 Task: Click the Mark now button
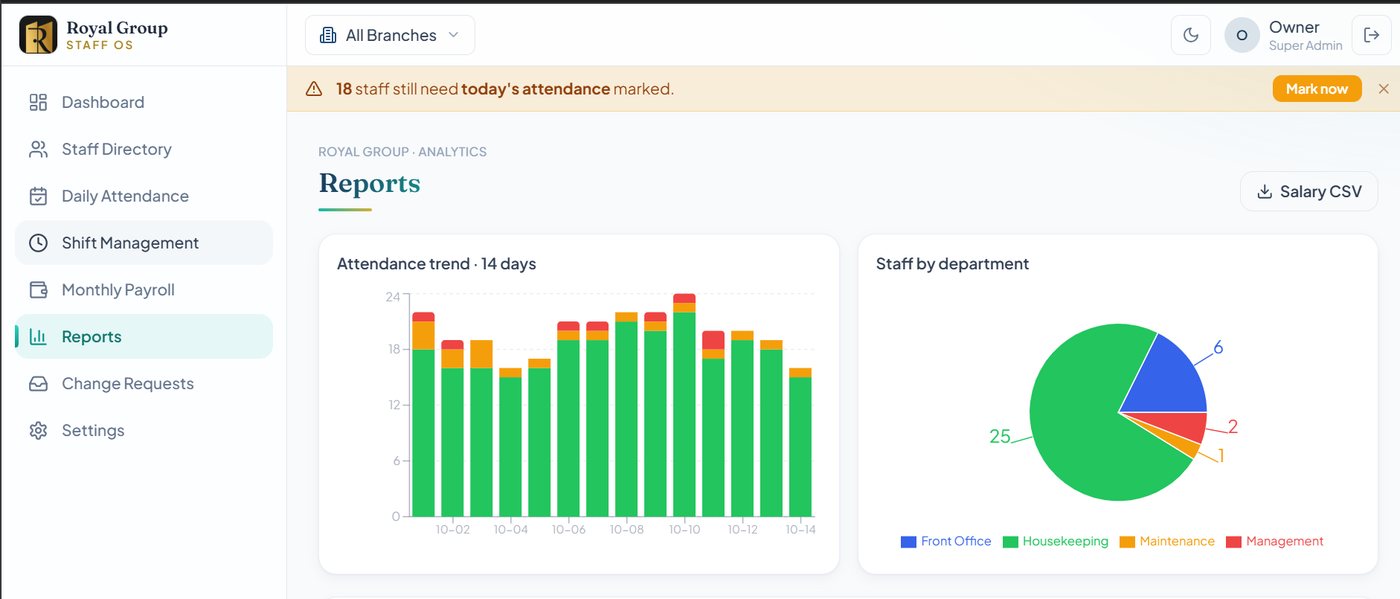tap(1317, 89)
